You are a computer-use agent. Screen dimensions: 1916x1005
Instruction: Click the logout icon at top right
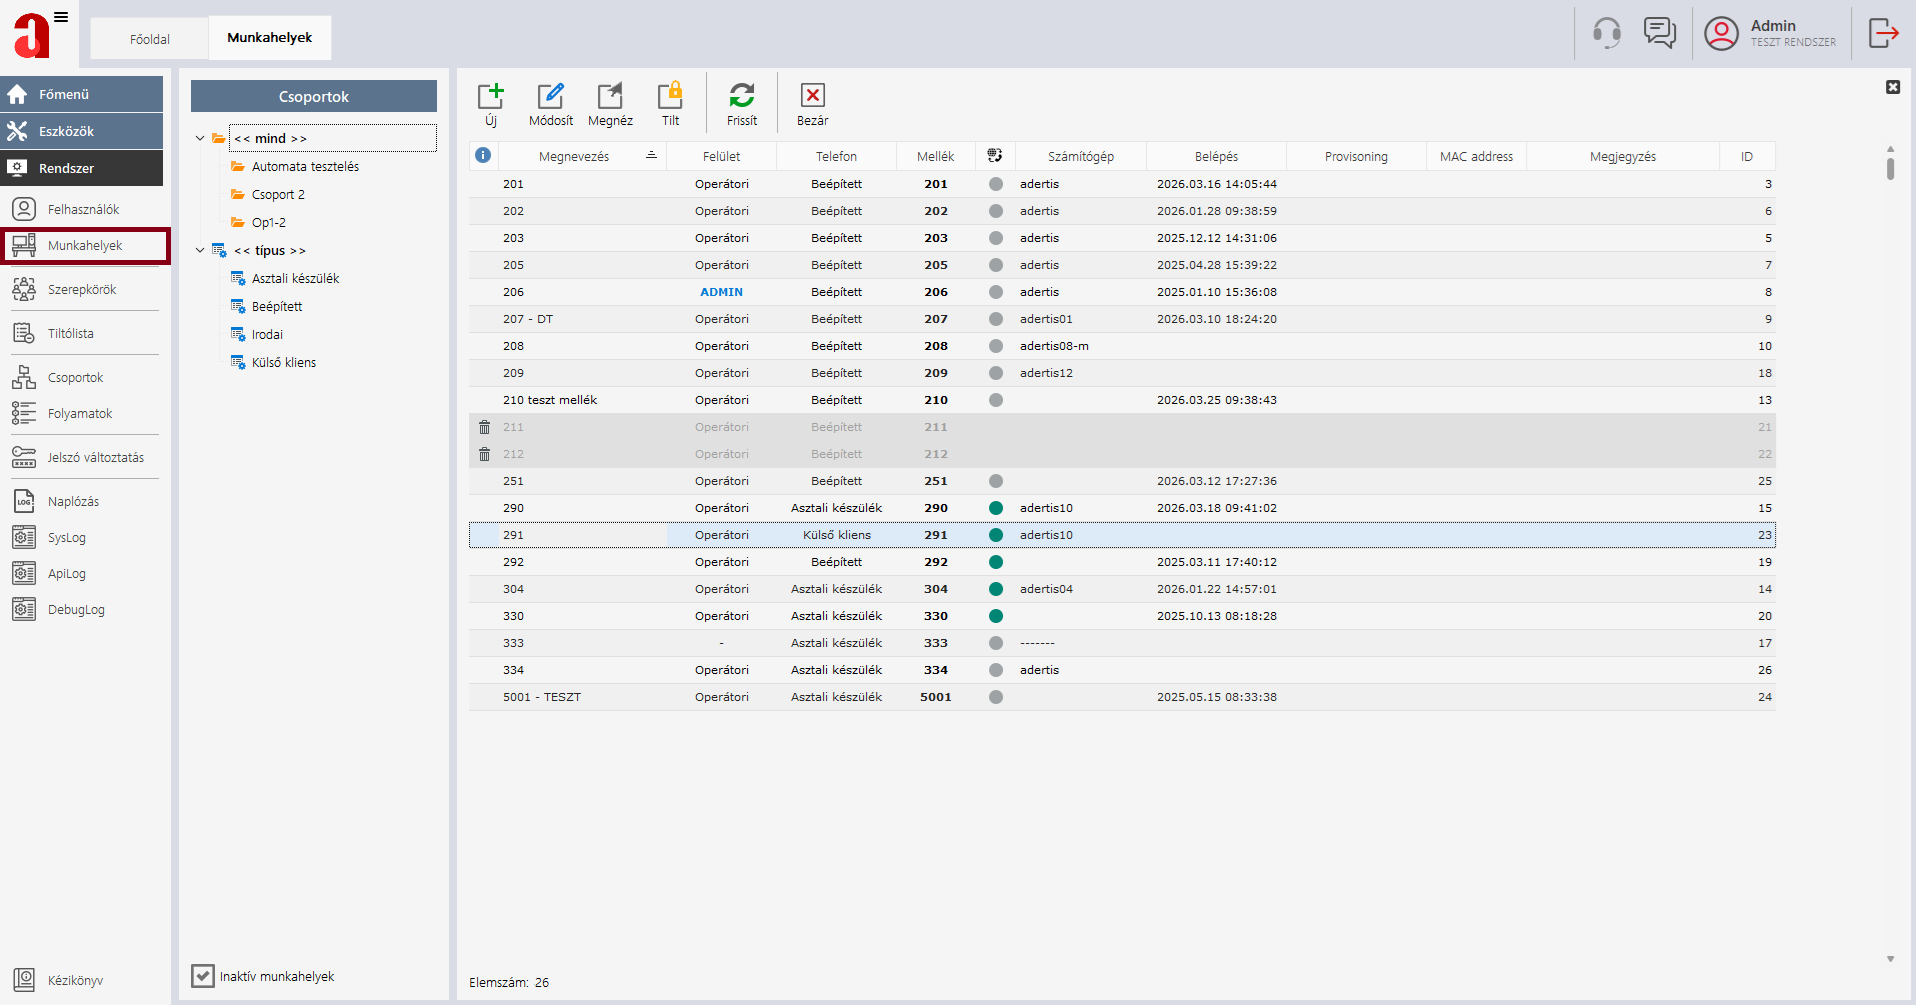tap(1884, 33)
